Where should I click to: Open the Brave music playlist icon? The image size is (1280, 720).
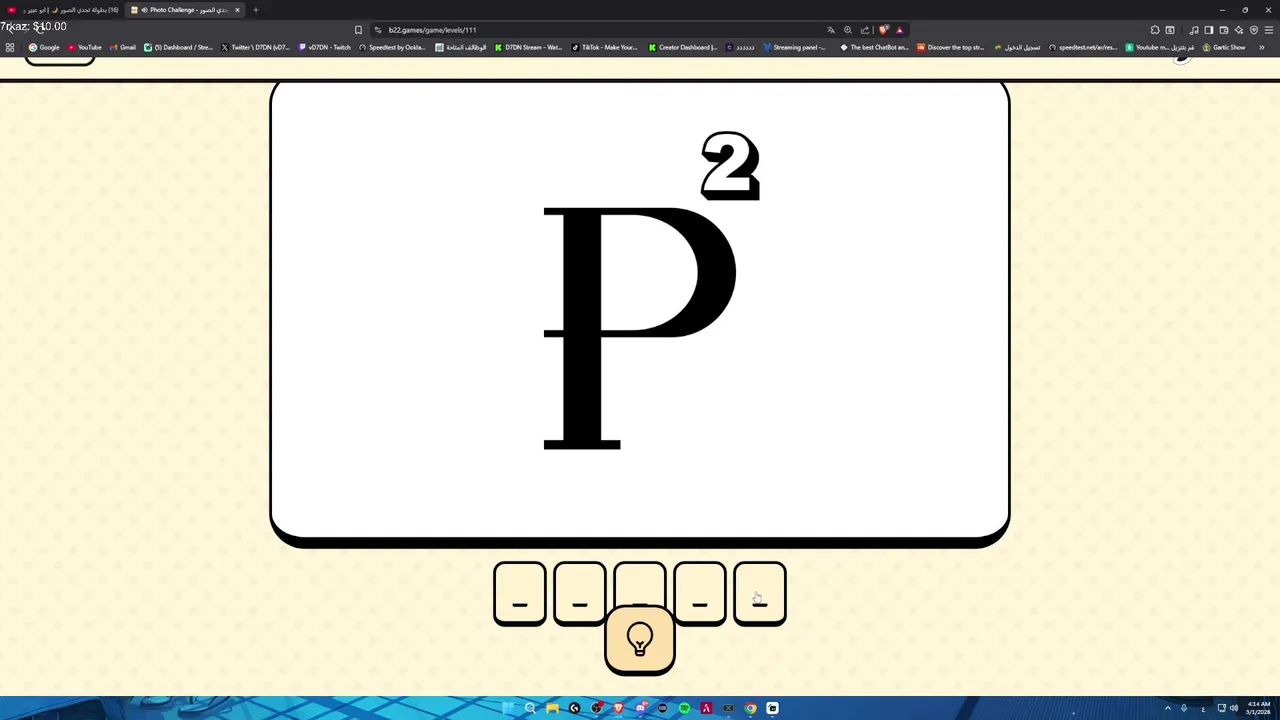1193,30
